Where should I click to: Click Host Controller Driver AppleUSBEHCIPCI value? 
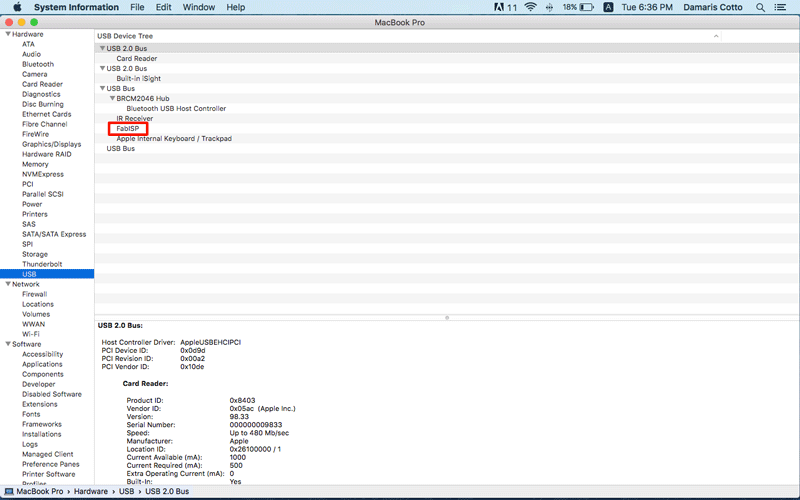click(x=210, y=342)
